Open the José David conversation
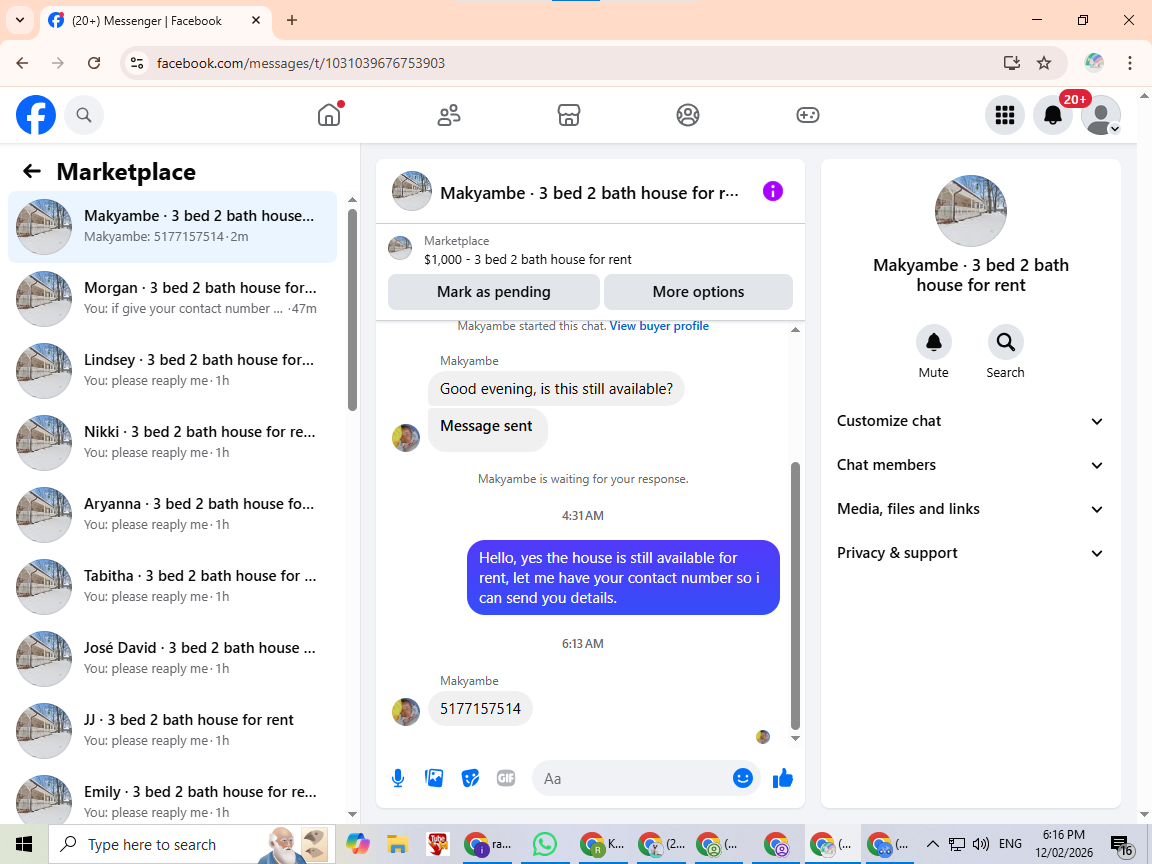The height and width of the screenshot is (864, 1152). pos(173,658)
